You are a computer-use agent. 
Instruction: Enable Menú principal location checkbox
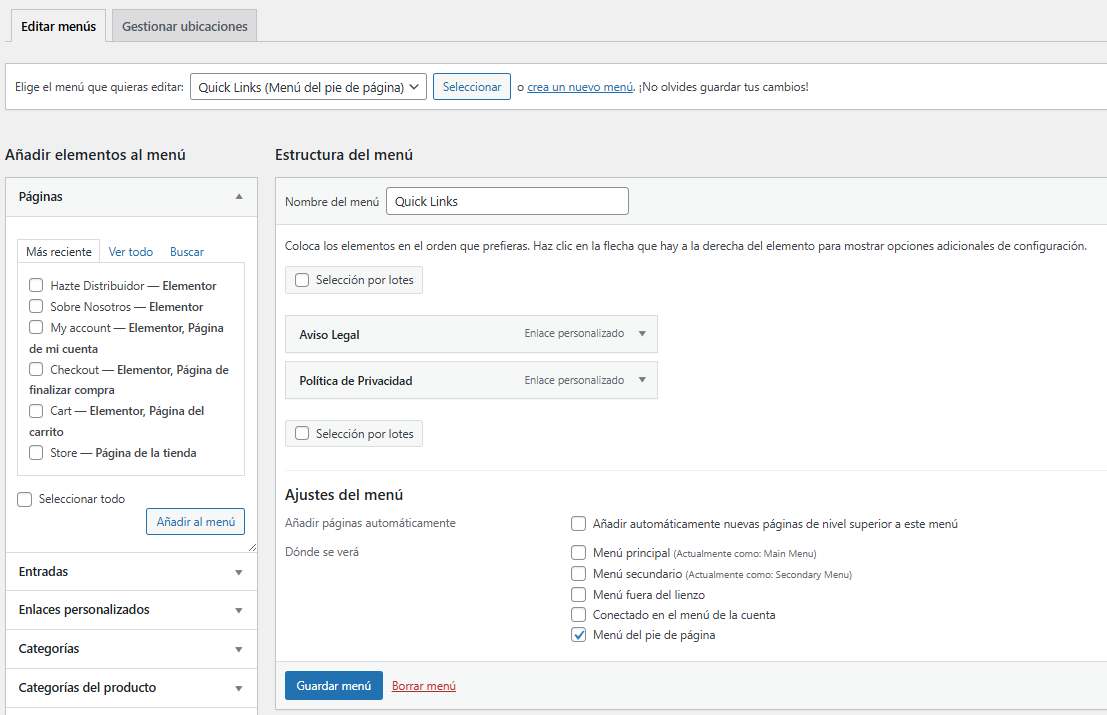[578, 553]
